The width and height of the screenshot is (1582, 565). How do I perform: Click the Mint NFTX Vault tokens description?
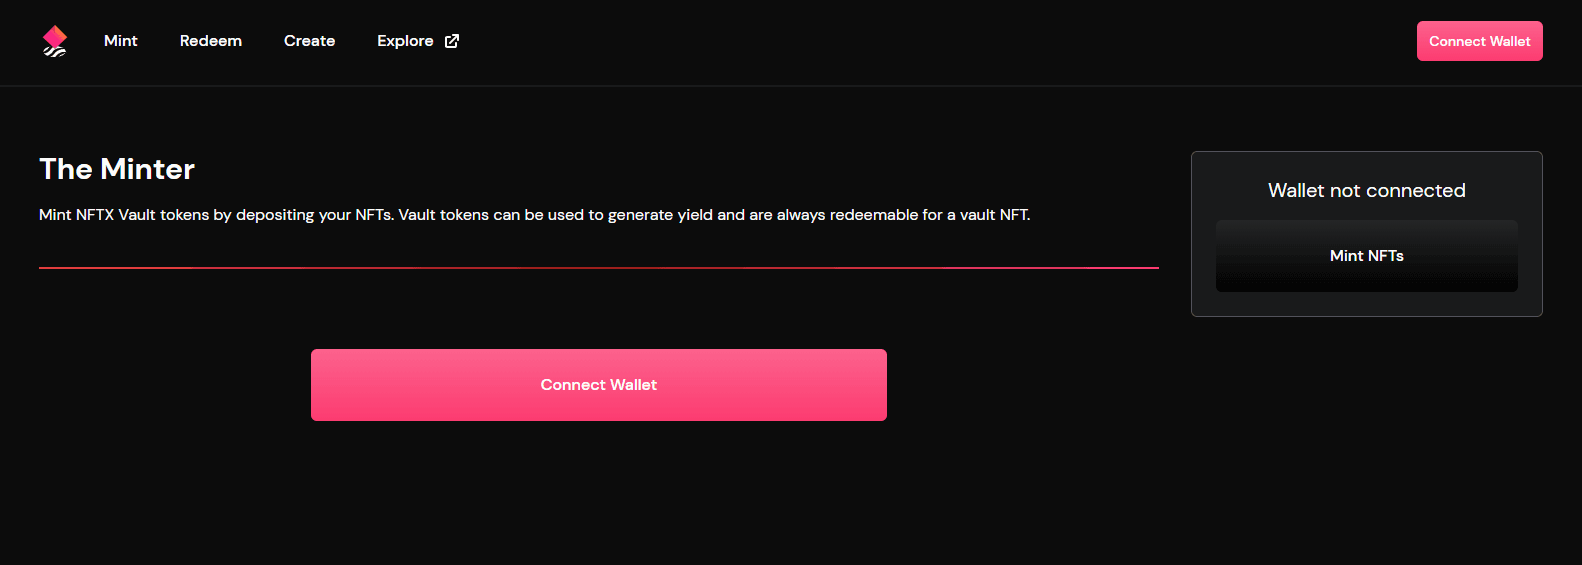(534, 215)
